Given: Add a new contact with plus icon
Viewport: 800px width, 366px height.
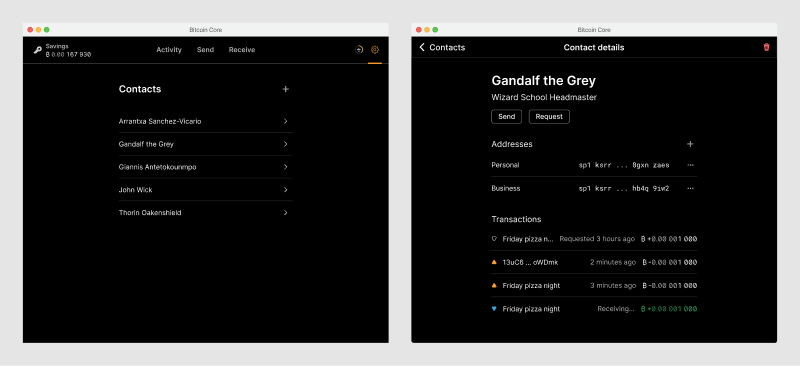Looking at the screenshot, I should (x=286, y=89).
